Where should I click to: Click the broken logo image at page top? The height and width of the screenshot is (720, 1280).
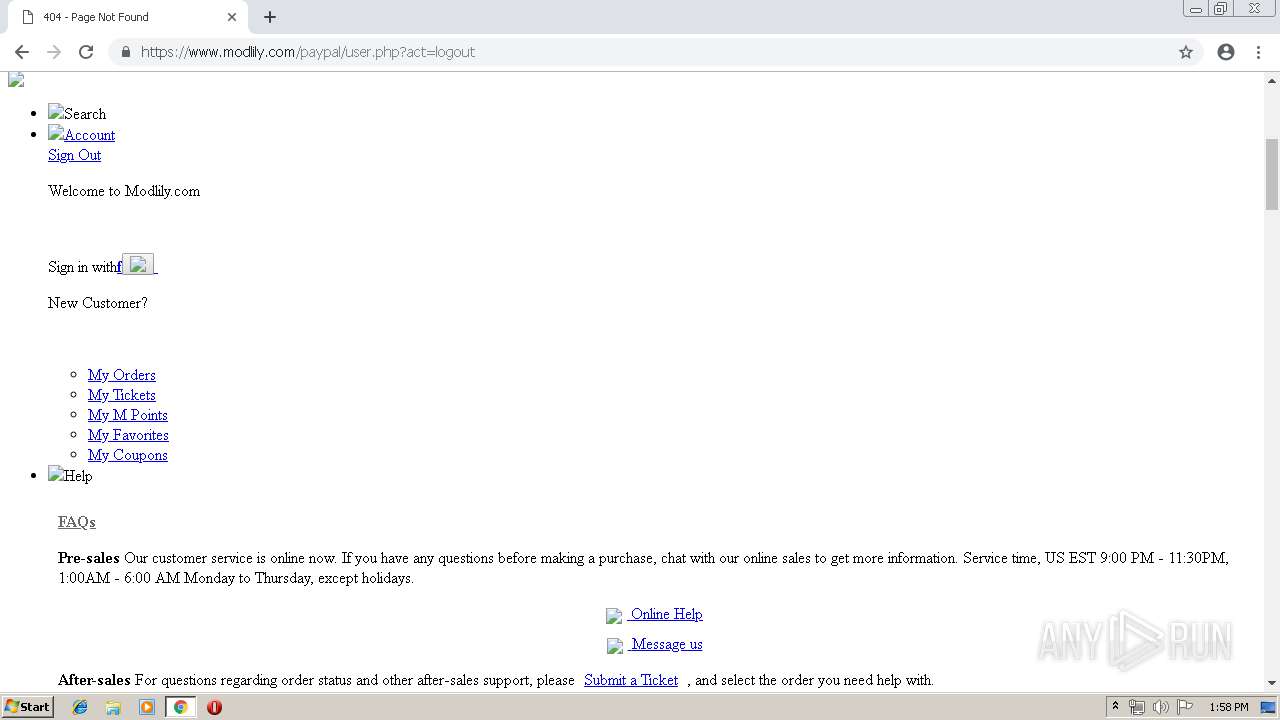pos(16,80)
